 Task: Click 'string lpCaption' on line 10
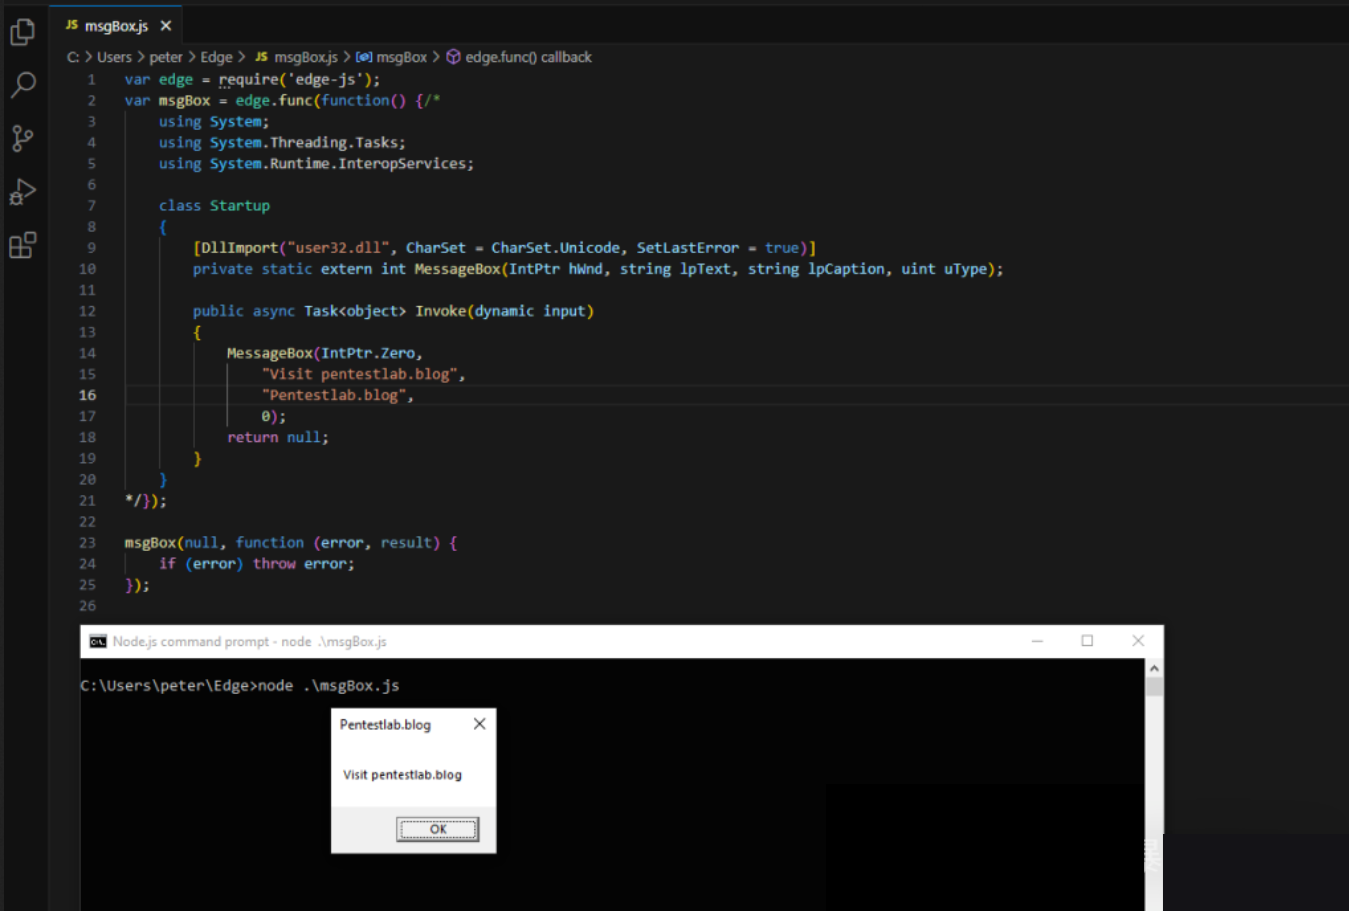click(x=816, y=269)
